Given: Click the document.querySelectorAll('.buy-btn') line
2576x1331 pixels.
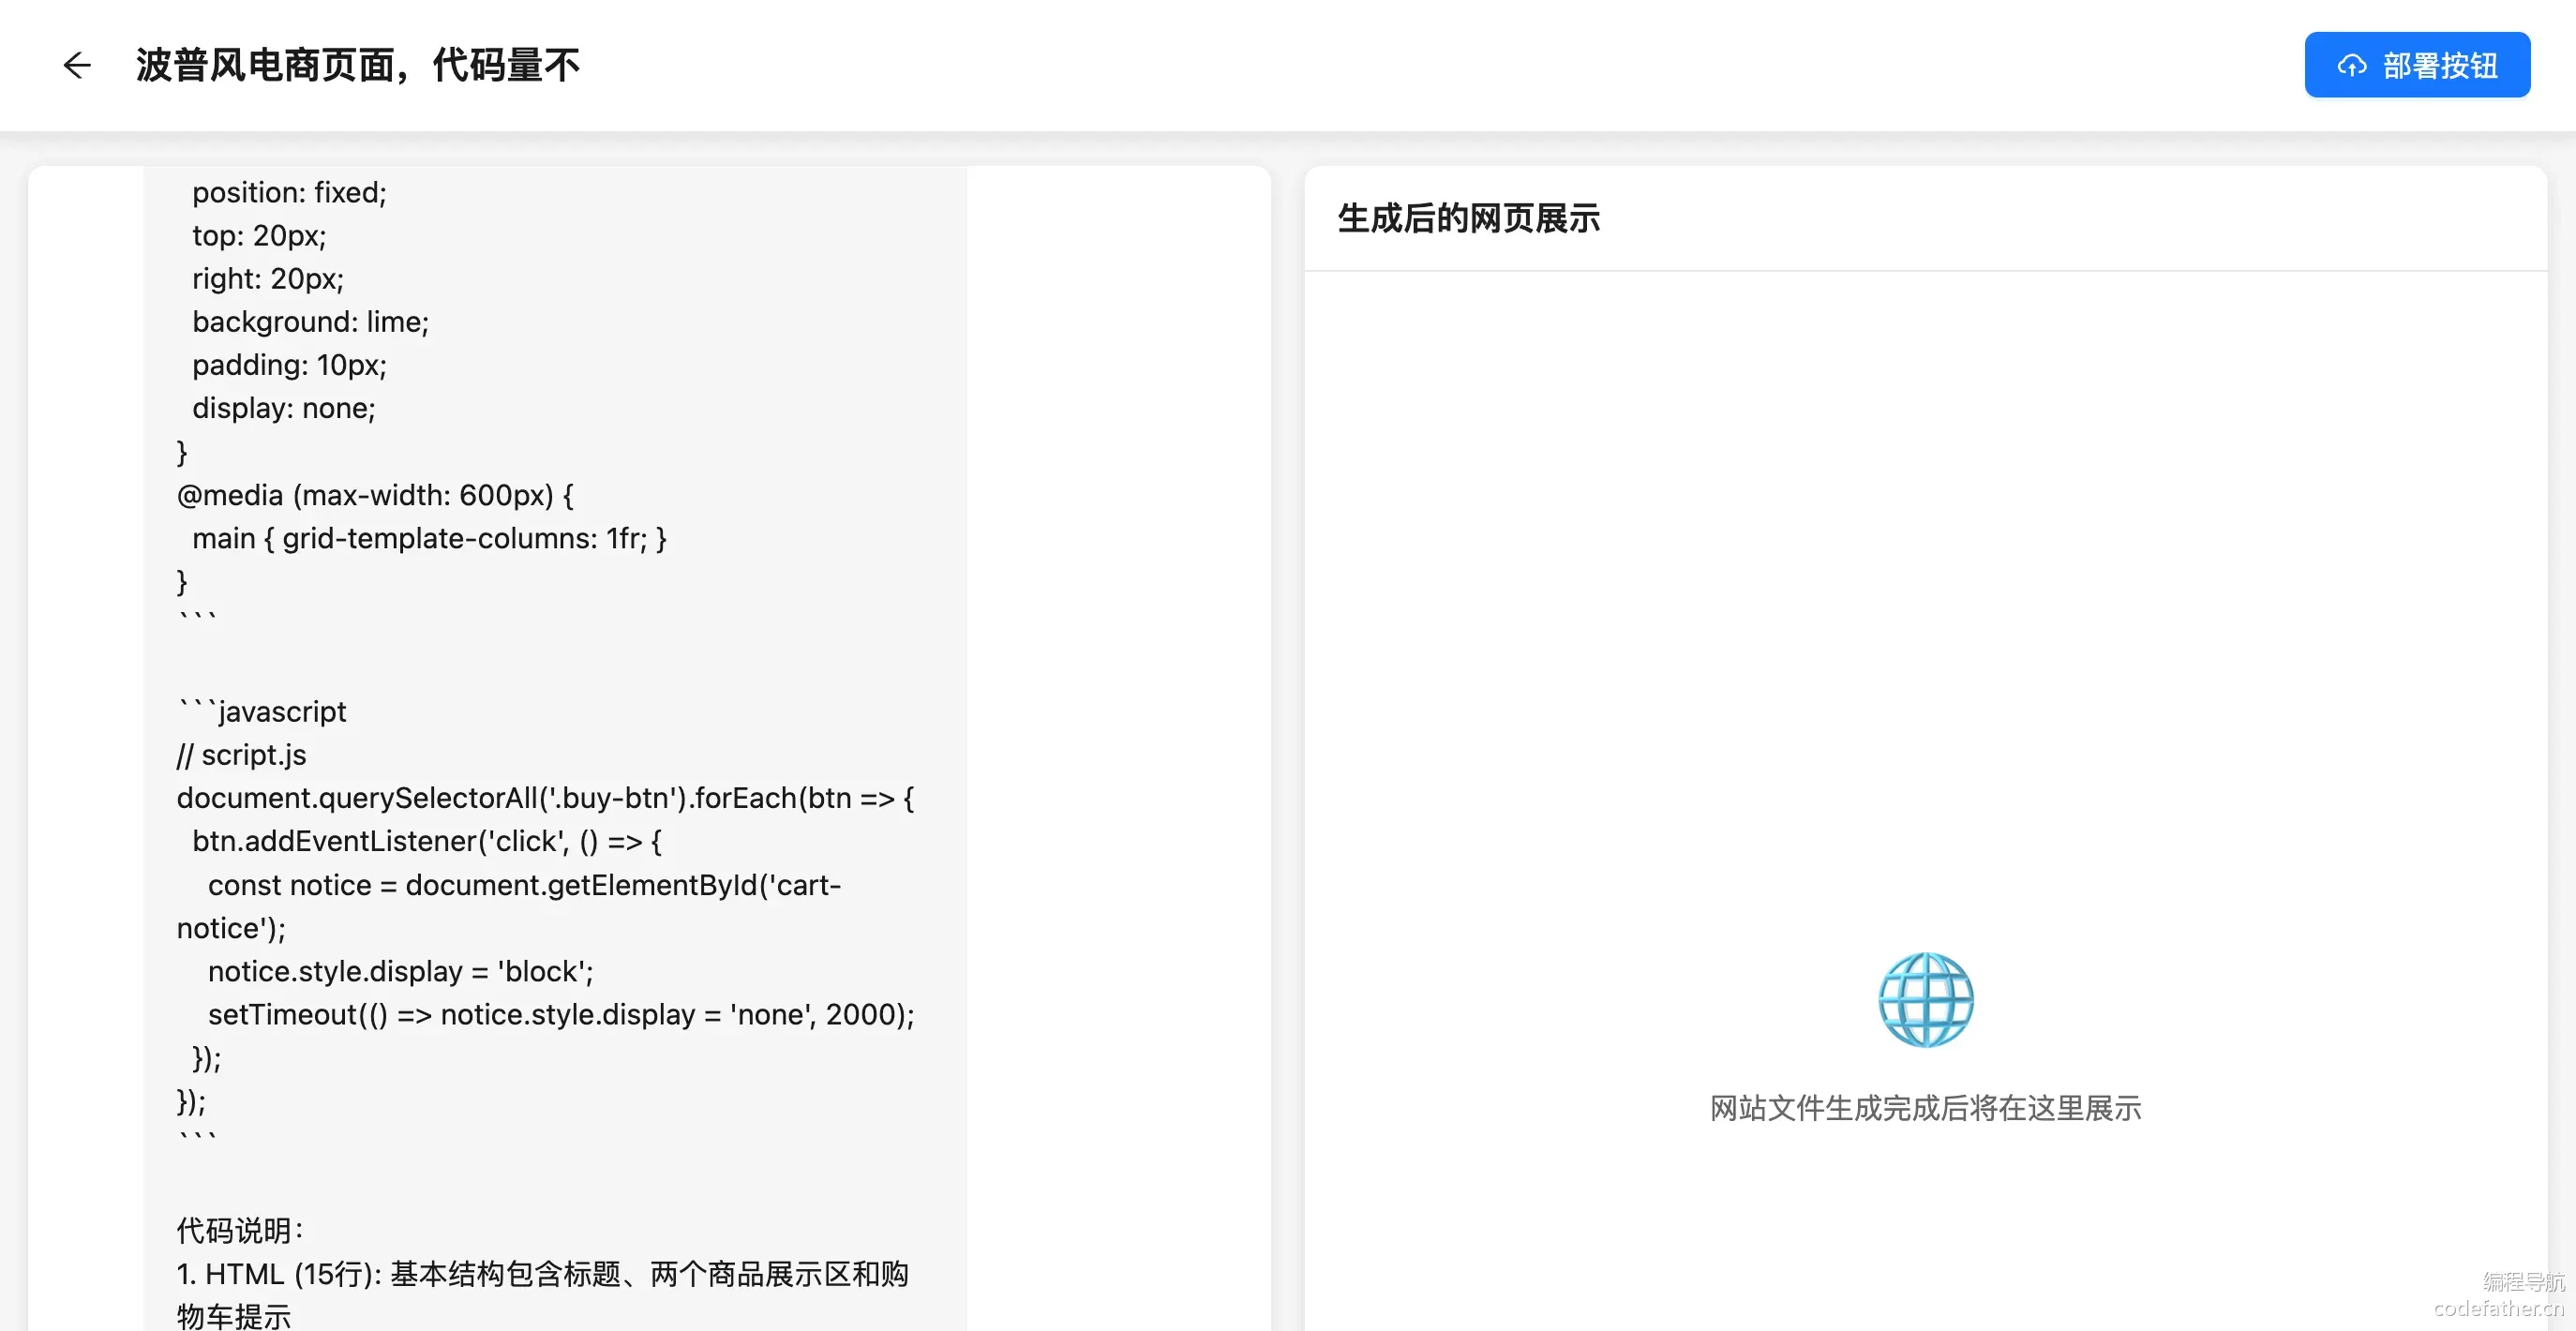Looking at the screenshot, I should (x=545, y=798).
